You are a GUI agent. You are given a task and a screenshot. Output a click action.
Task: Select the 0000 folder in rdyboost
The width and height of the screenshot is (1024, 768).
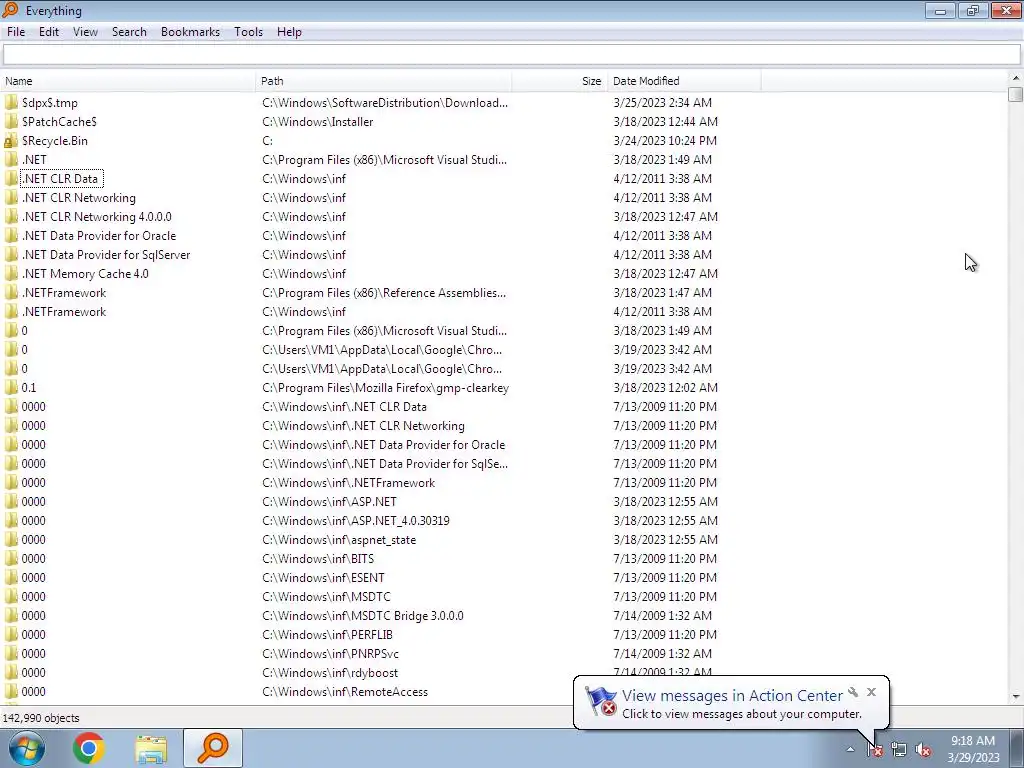tap(33, 672)
